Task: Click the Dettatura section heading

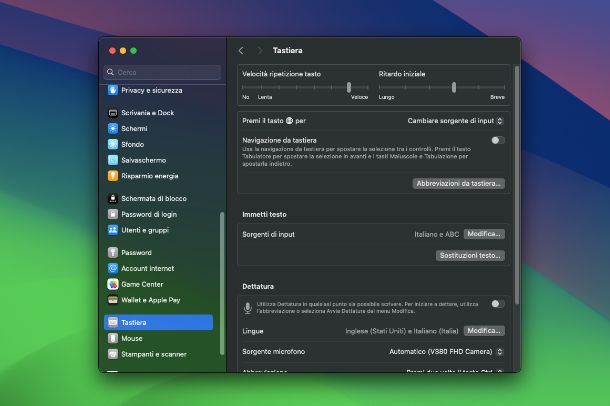Action: coord(258,286)
